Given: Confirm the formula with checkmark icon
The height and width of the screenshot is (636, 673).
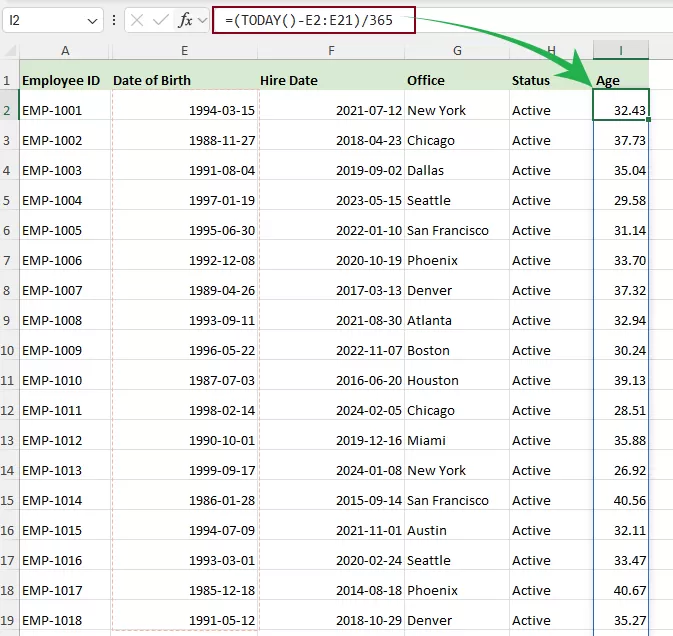Looking at the screenshot, I should tap(161, 20).
